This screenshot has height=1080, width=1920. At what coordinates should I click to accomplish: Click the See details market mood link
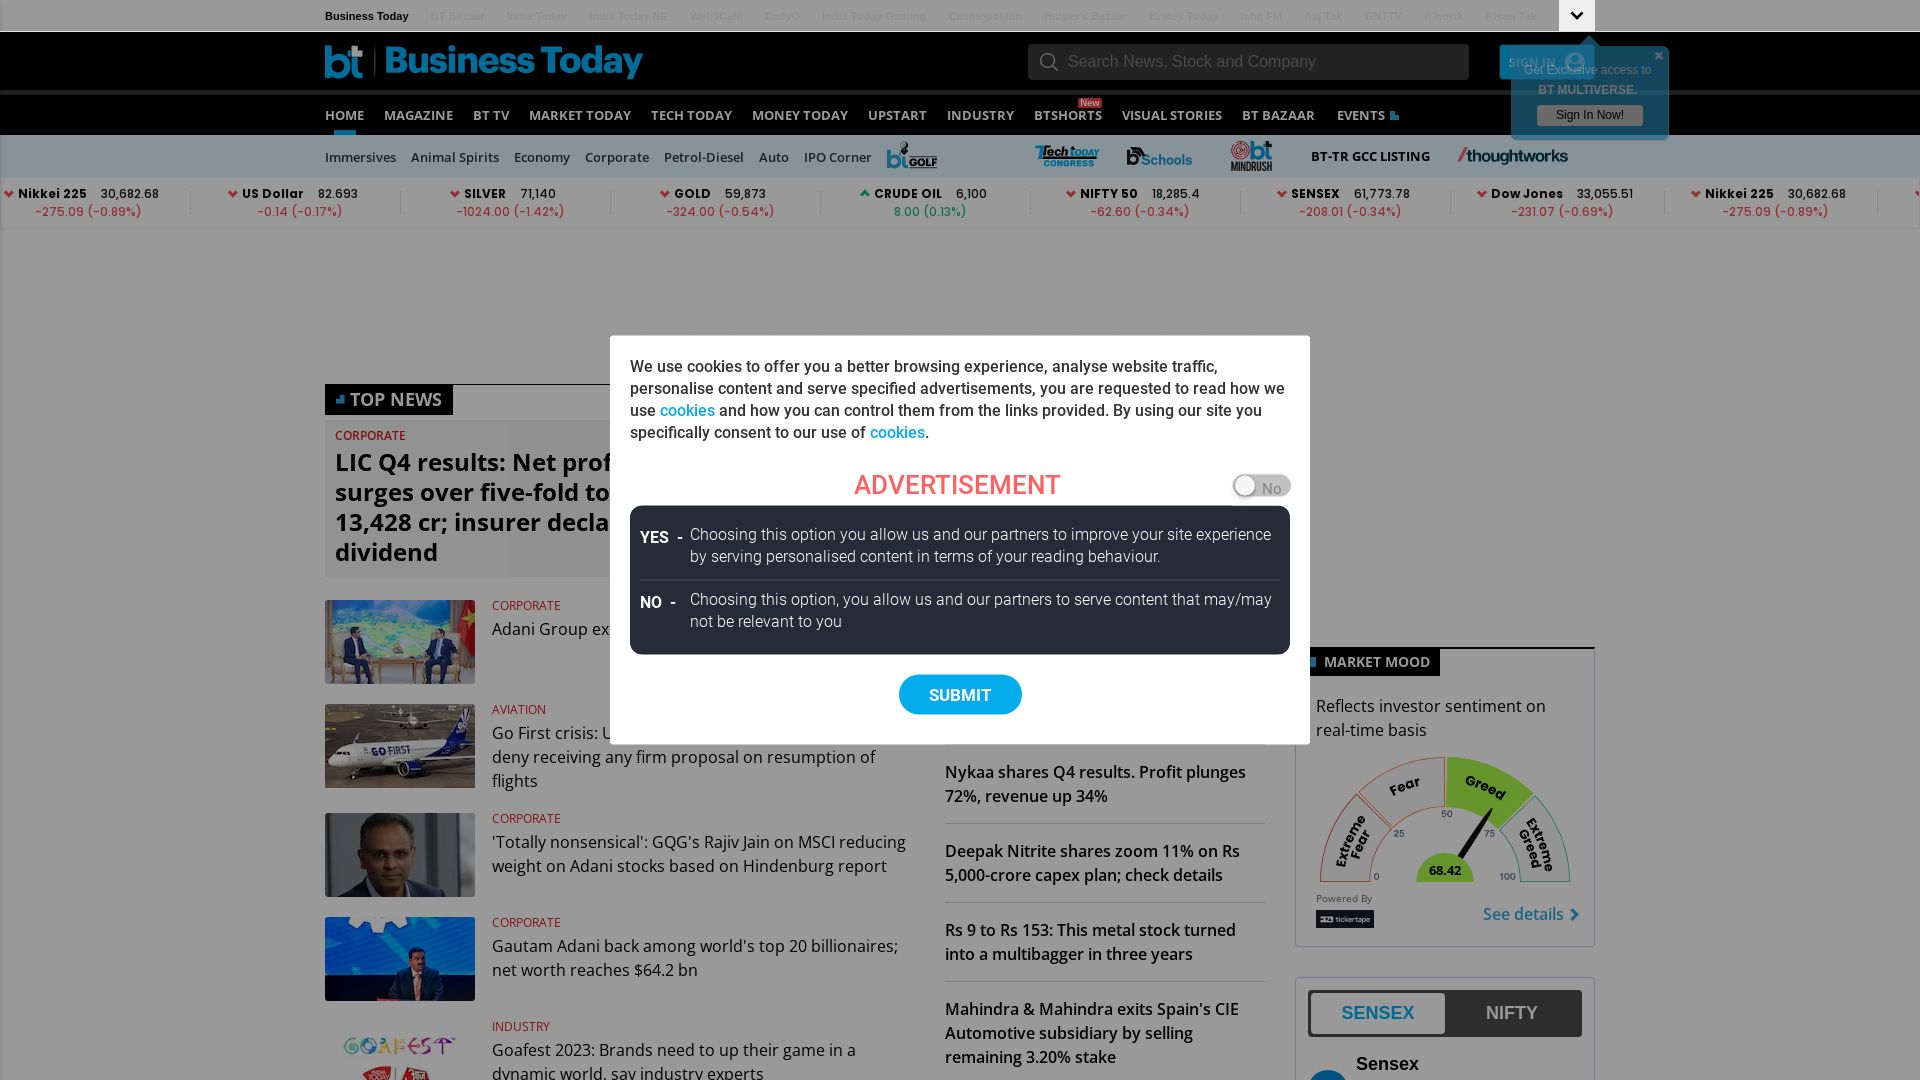1528,913
